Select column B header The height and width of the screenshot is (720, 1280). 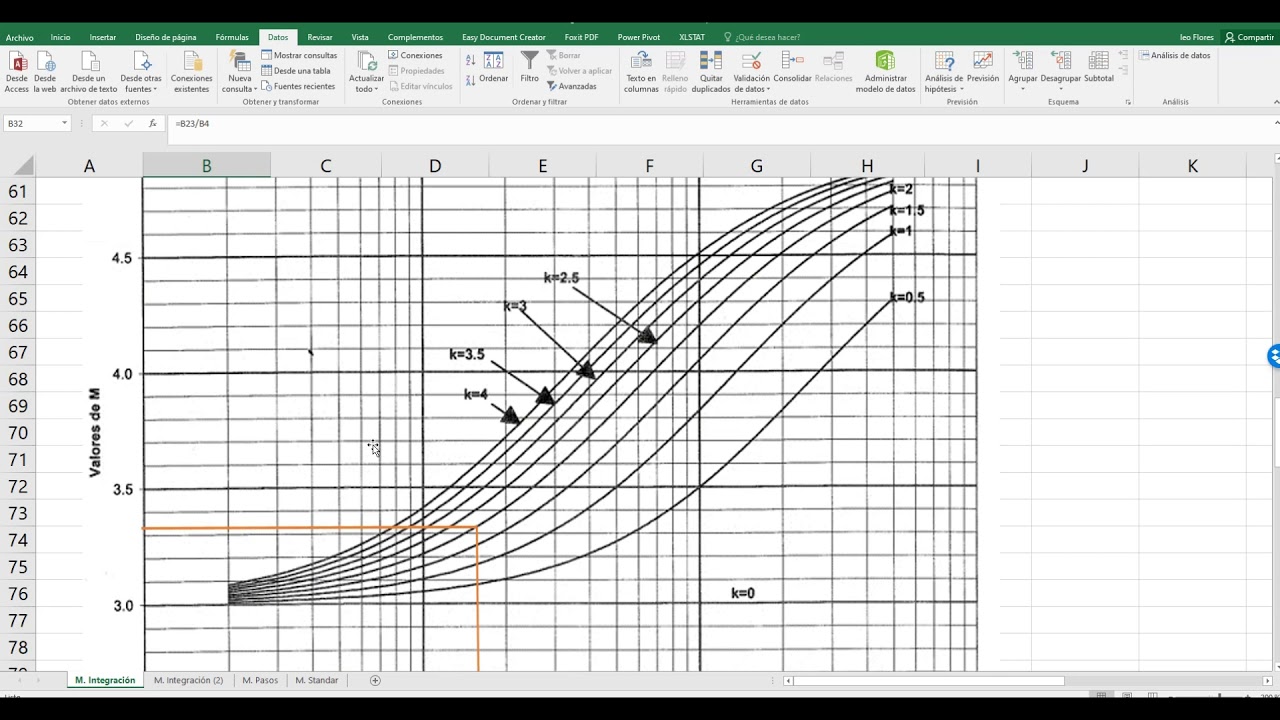(207, 166)
